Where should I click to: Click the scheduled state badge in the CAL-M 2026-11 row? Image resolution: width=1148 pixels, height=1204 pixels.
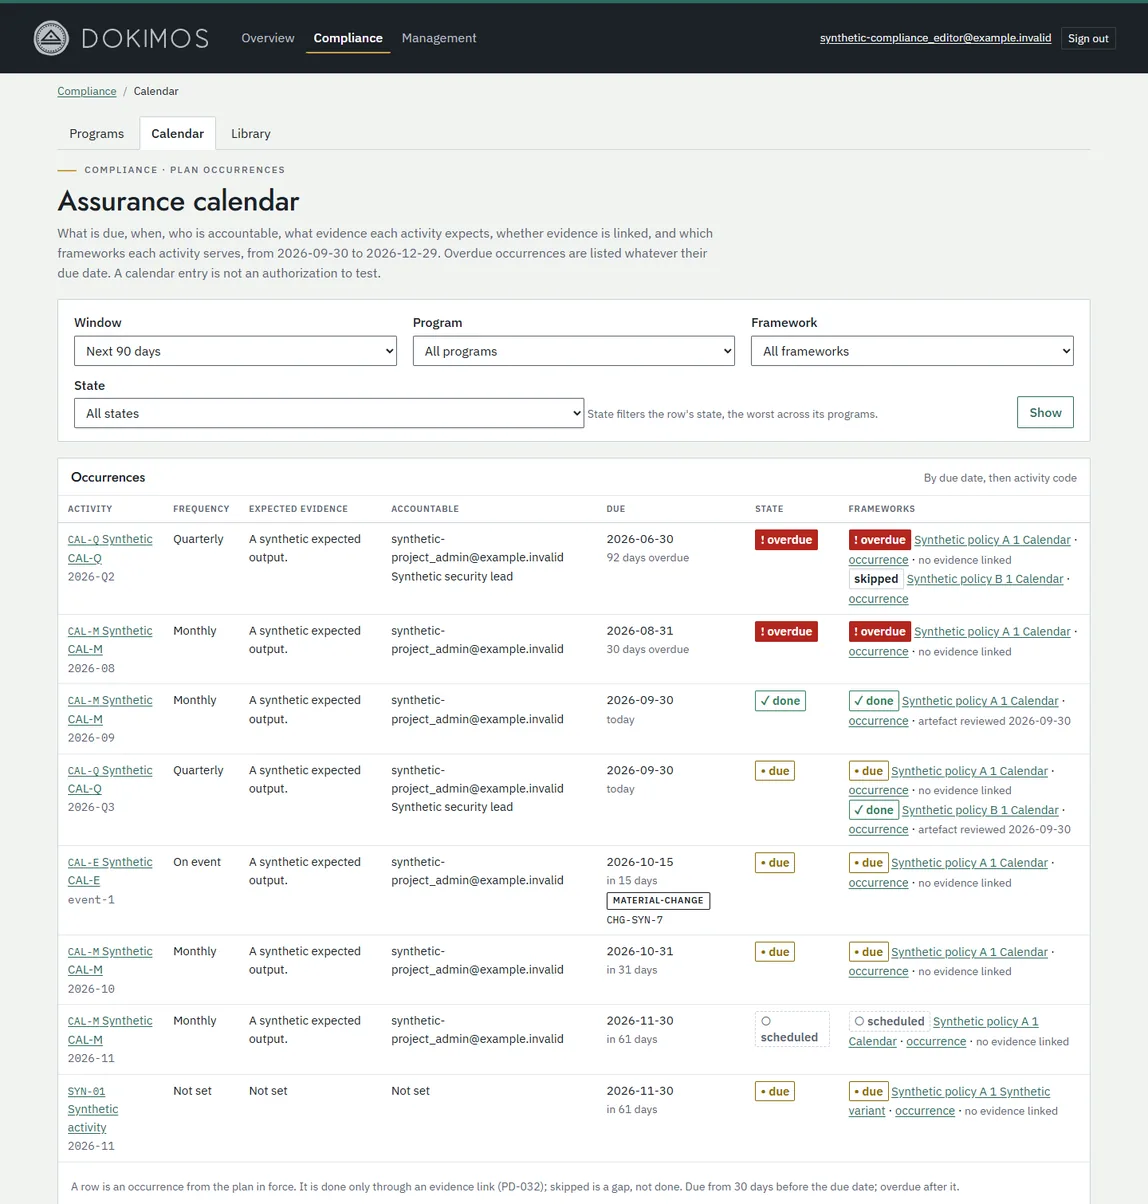pyautogui.click(x=791, y=1029)
